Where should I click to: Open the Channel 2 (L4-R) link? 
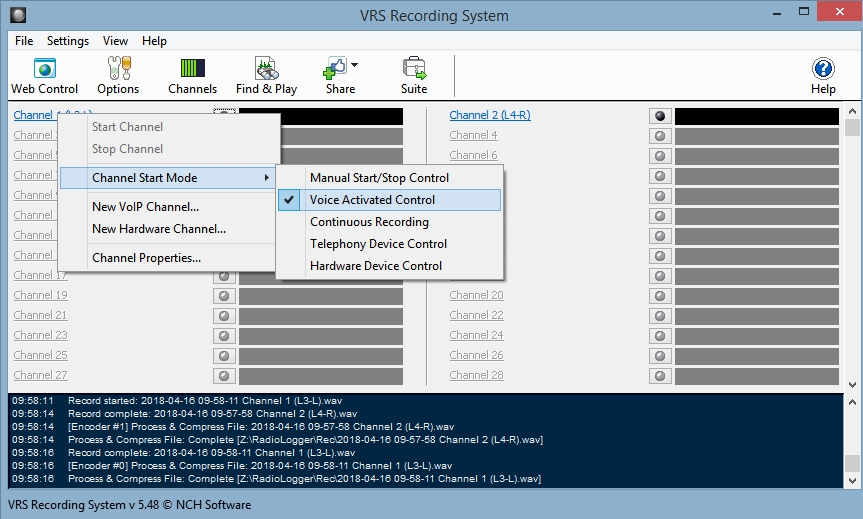click(490, 115)
